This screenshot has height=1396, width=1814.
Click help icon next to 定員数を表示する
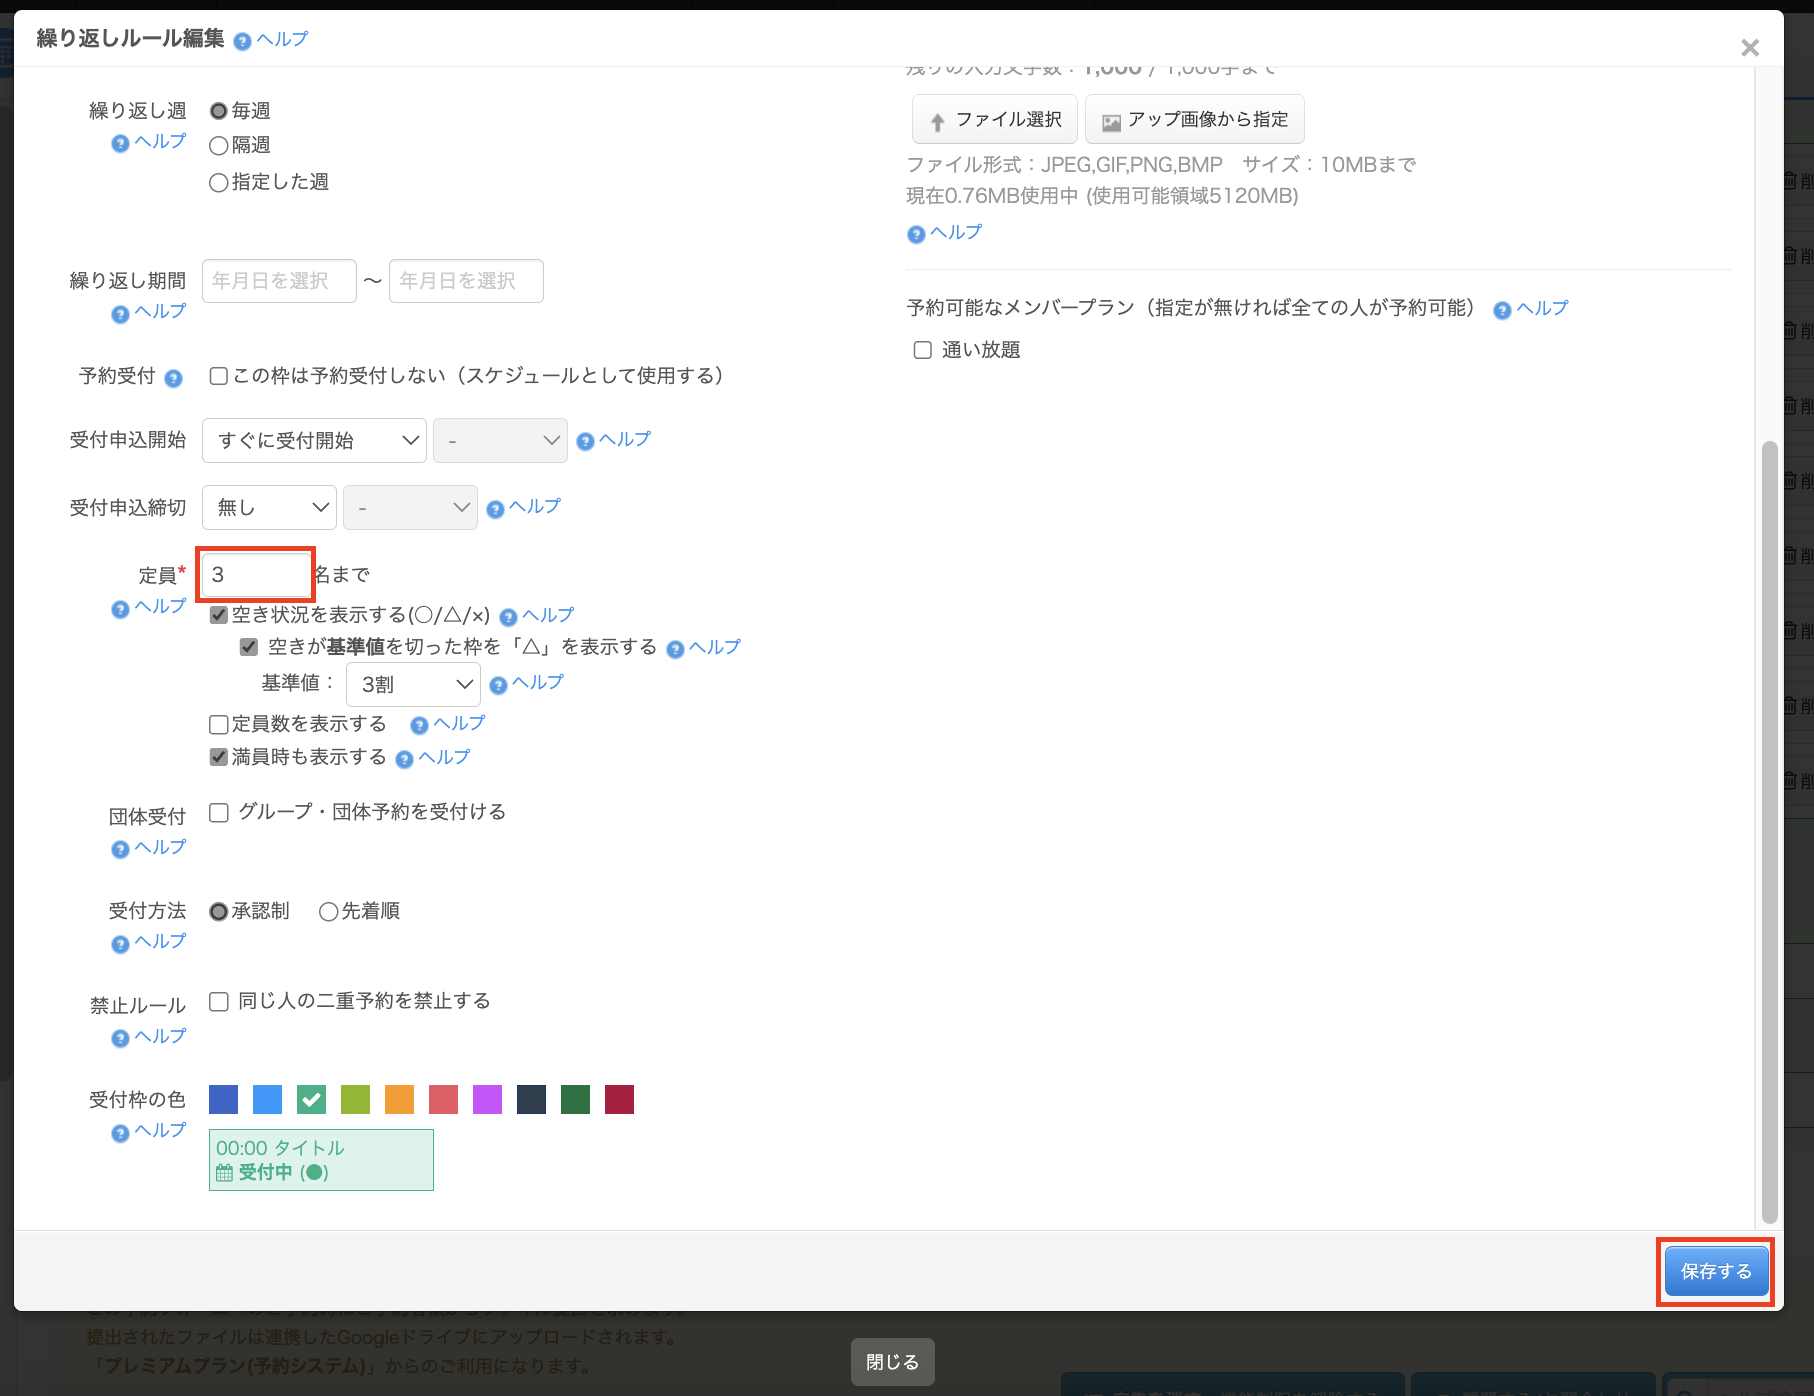point(420,725)
